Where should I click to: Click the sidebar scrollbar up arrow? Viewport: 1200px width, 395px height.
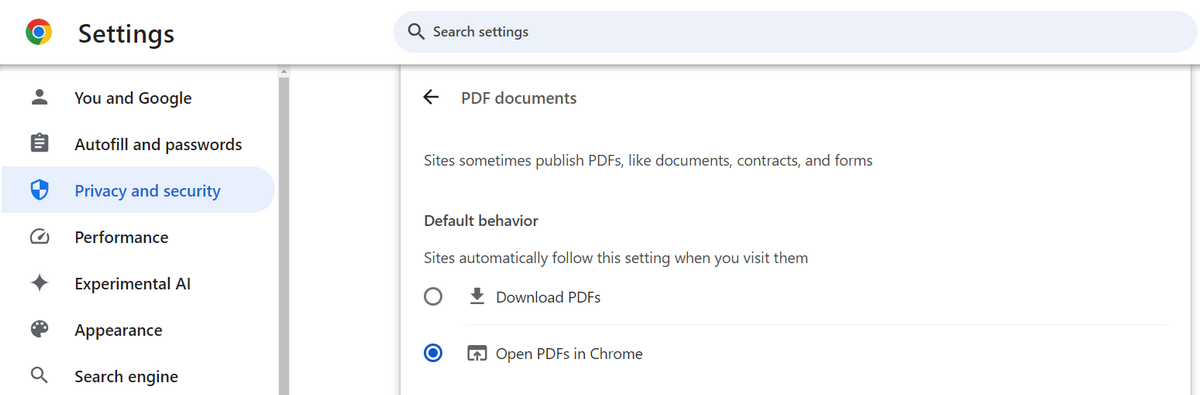(x=284, y=72)
